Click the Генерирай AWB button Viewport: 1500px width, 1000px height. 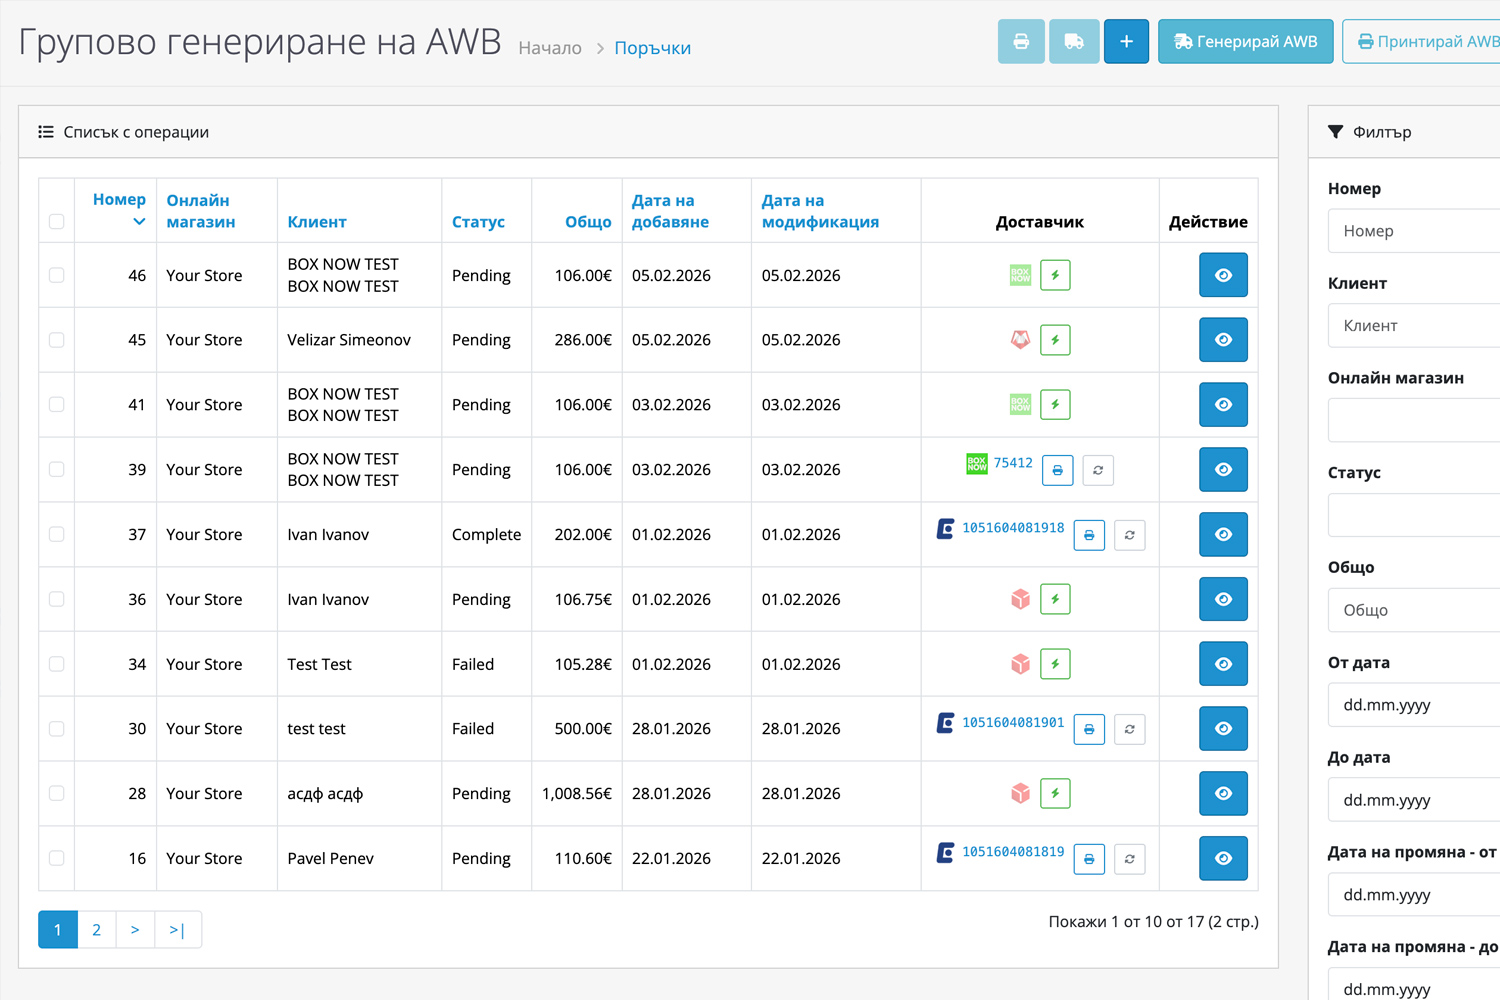click(x=1245, y=42)
